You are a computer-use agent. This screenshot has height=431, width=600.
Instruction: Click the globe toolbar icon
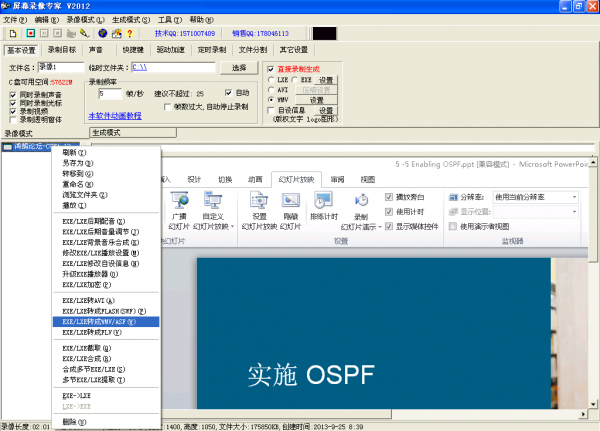point(103,33)
